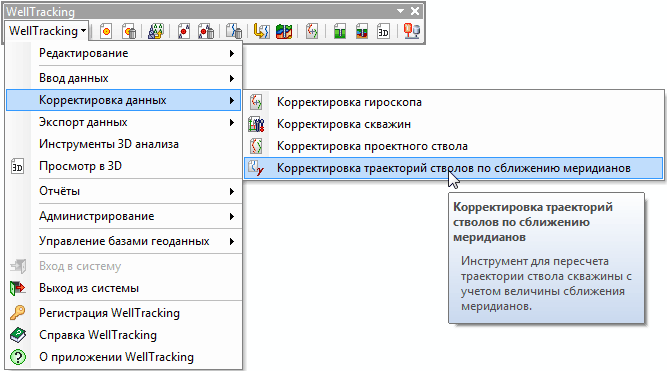Expand the arrow next to Управление базами геоданных
This screenshot has width=667, height=371.
232,242
